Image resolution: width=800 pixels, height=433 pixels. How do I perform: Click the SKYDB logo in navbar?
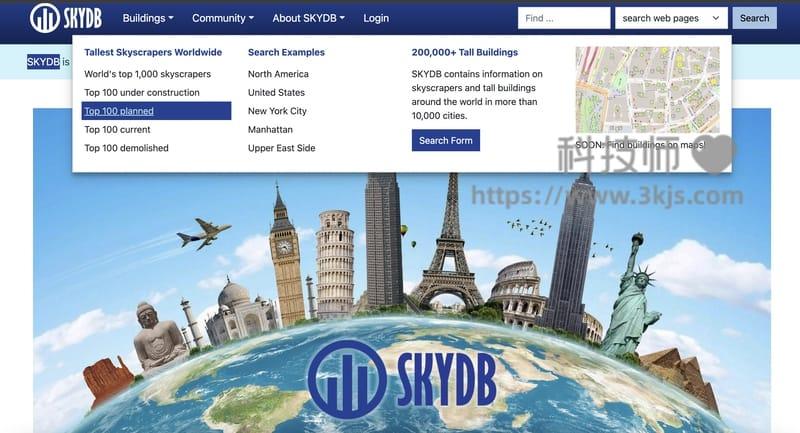(x=66, y=18)
